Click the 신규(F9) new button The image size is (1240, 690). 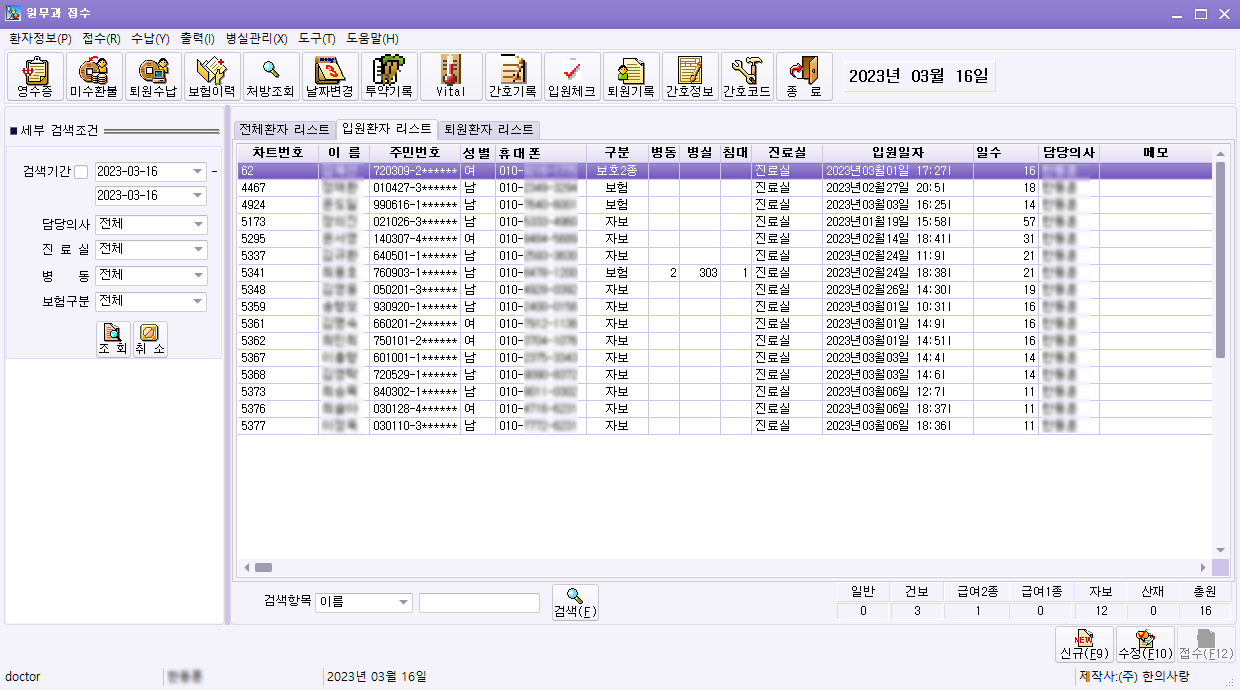tap(1085, 645)
